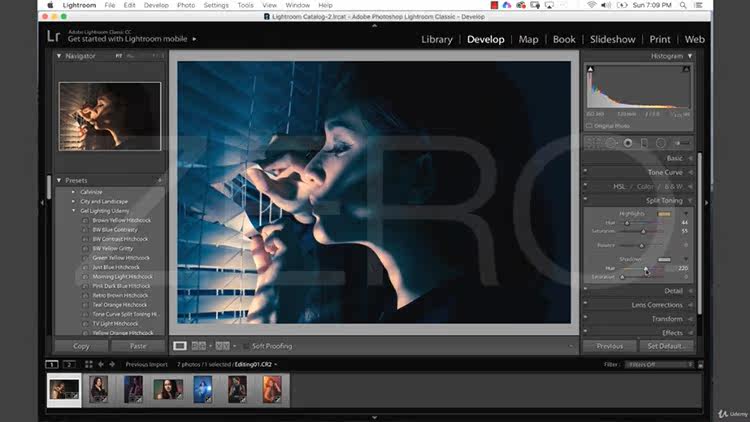Image resolution: width=750 pixels, height=422 pixels.
Task: Expand the Basic panel arrow
Action: 690,158
